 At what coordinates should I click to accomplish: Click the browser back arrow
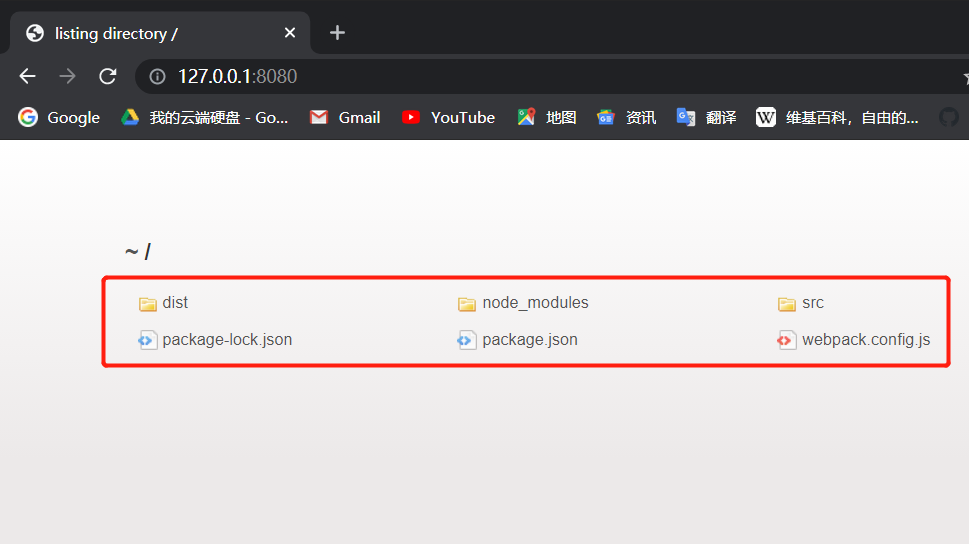(x=28, y=76)
